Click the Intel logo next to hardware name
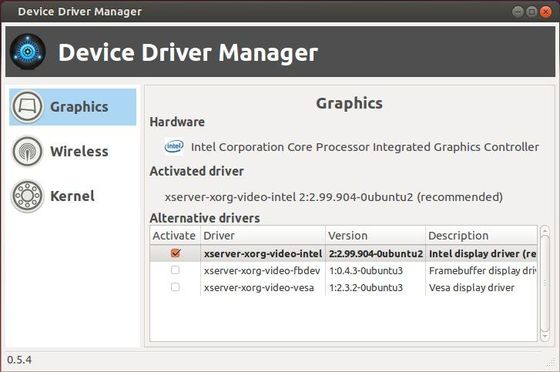This screenshot has height=372, width=560. click(174, 146)
